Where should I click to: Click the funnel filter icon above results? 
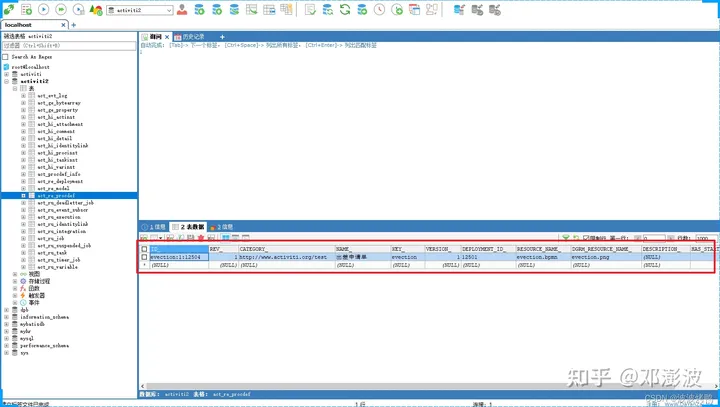click(566, 237)
